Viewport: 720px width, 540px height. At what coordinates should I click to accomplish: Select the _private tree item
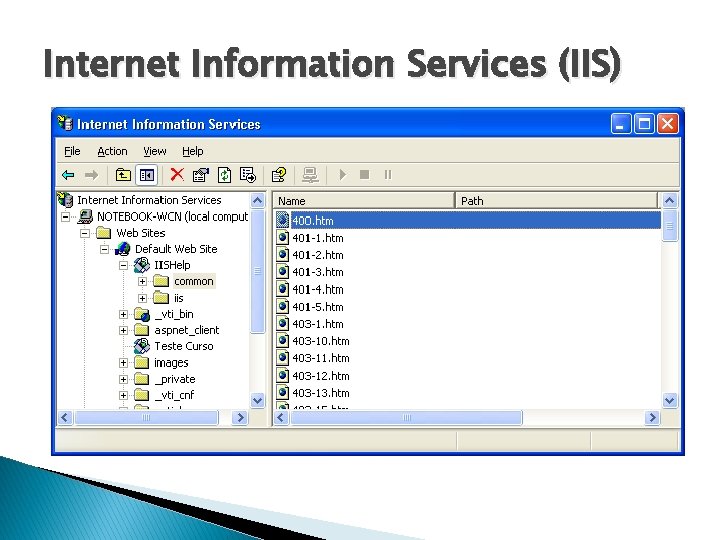(175, 379)
